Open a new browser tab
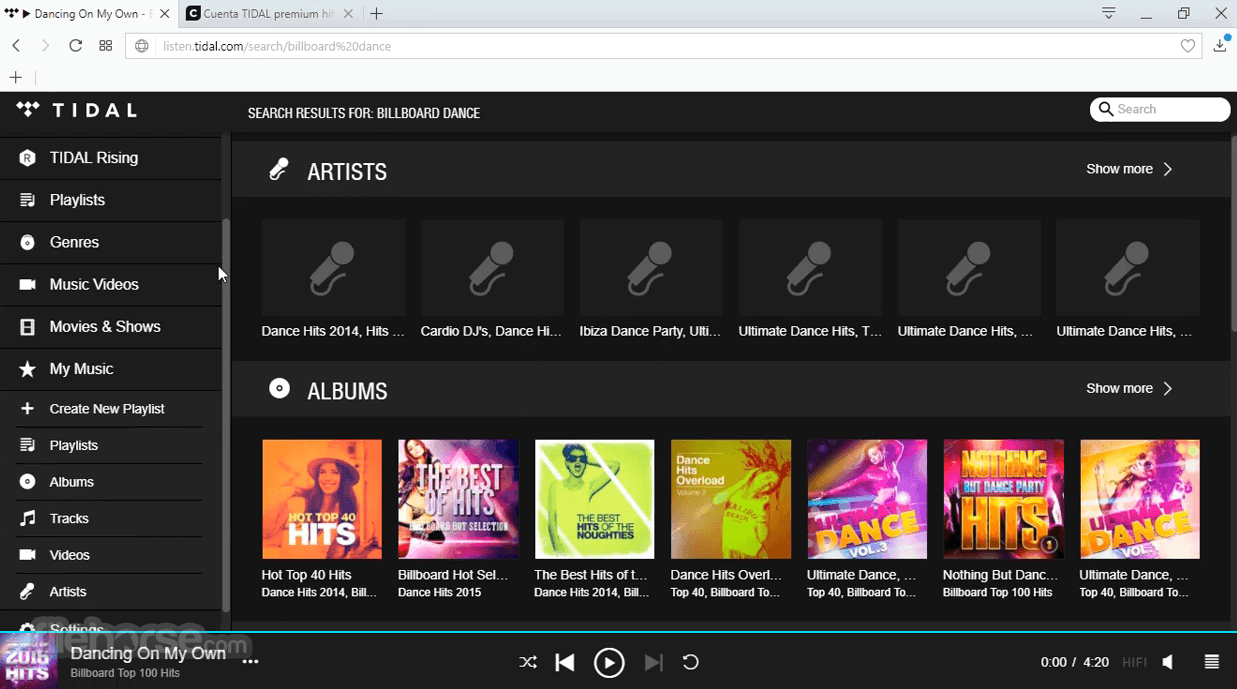This screenshot has width=1237, height=689. tap(376, 14)
